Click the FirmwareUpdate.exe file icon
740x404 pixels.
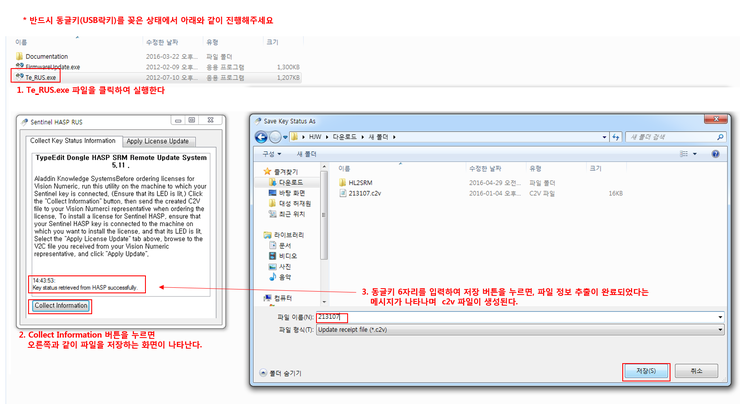(x=19, y=67)
